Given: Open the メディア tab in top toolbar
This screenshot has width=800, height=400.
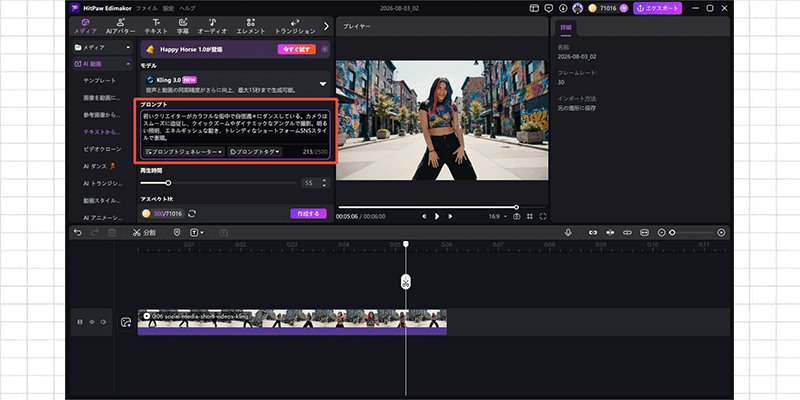Looking at the screenshot, I should (x=85, y=26).
